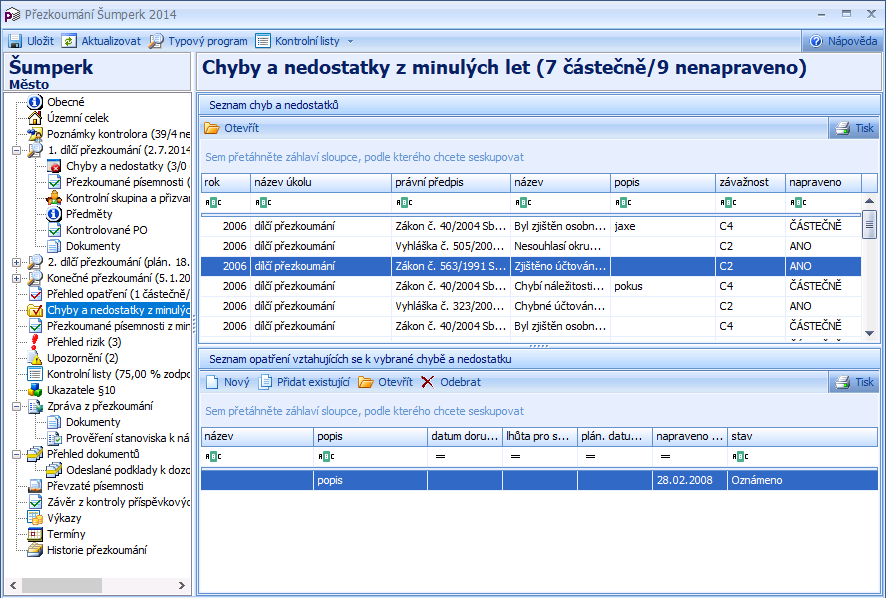The width and height of the screenshot is (886, 598).
Task: Click the Prověření stanoviska icon
Action: (x=54, y=438)
